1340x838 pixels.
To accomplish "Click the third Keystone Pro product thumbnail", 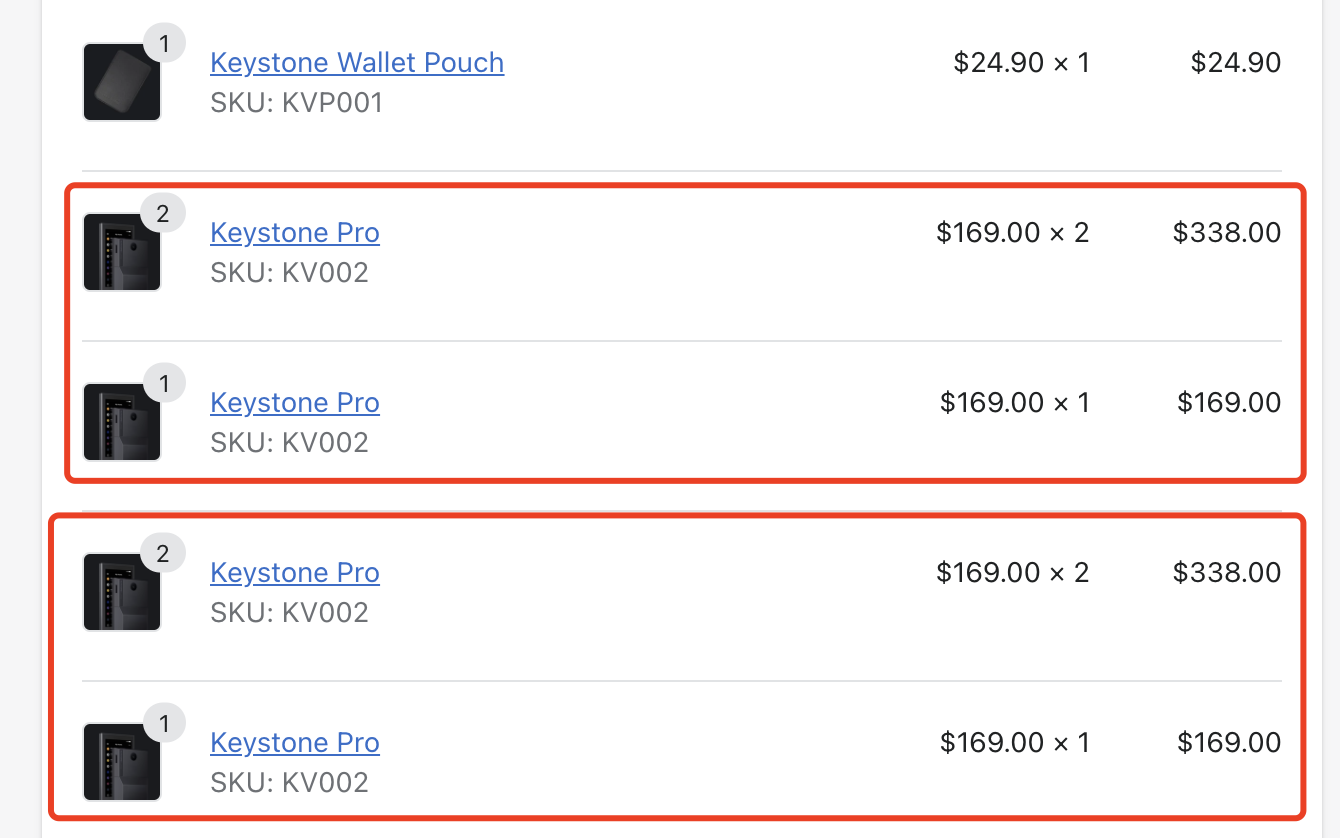I will (x=121, y=592).
